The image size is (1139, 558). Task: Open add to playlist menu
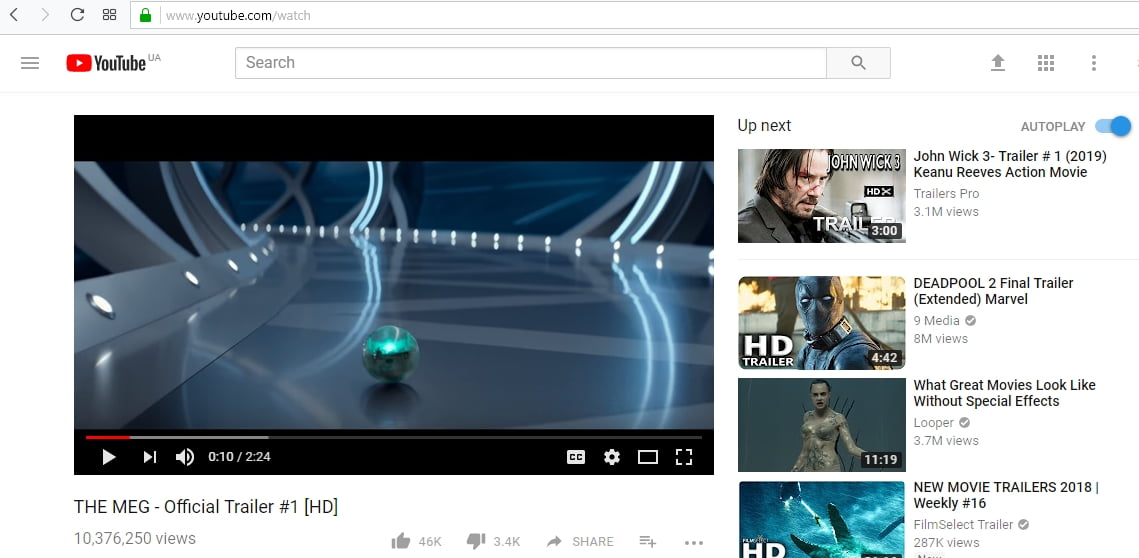coord(647,541)
